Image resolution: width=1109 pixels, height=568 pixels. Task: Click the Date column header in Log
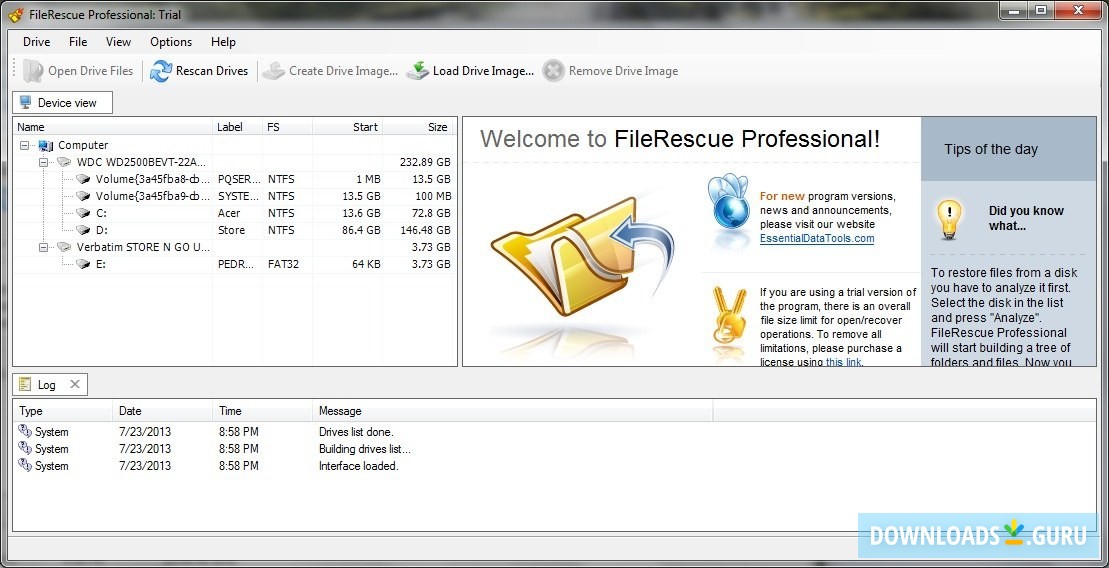tap(163, 411)
